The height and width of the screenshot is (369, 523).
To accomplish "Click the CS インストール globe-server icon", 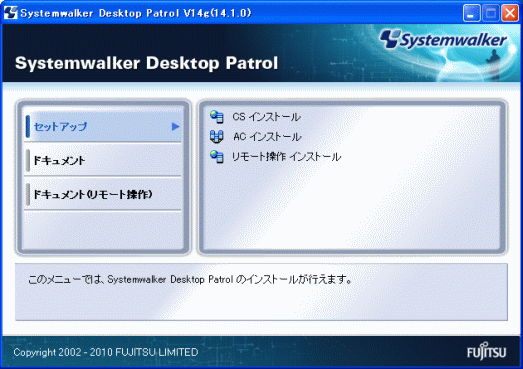I will point(217,117).
